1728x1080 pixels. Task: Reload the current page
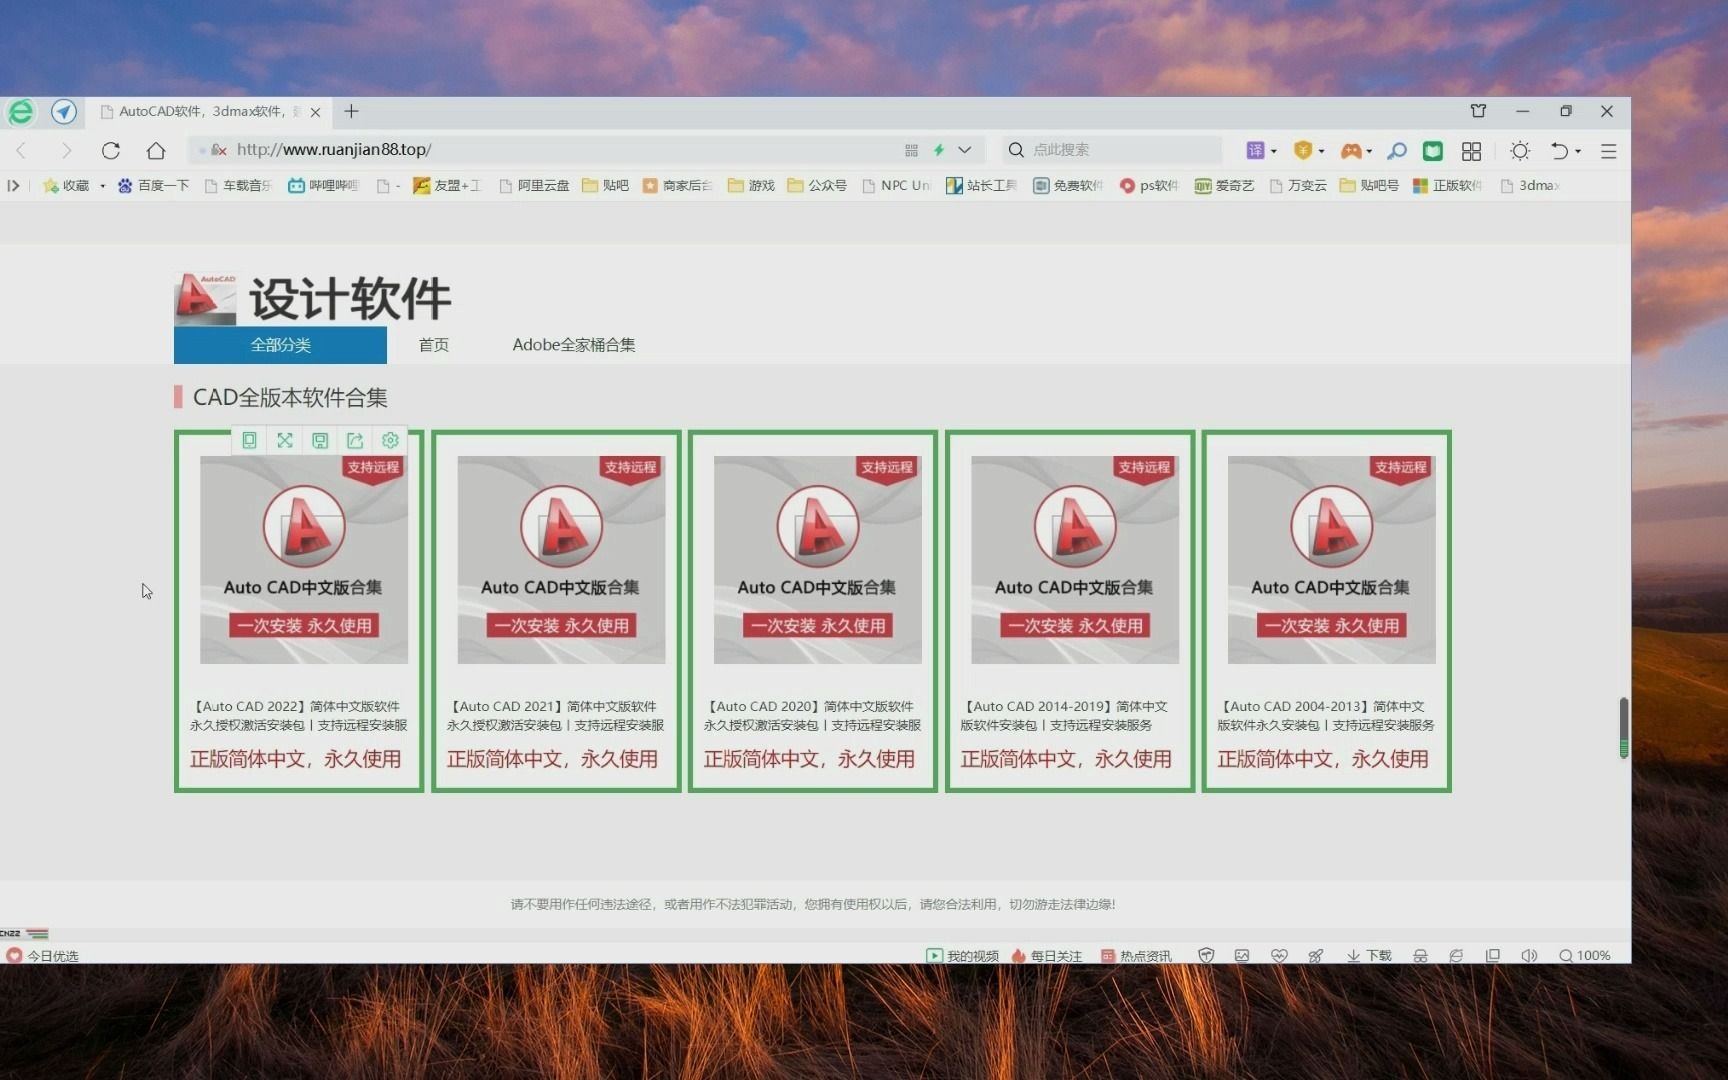coord(111,150)
